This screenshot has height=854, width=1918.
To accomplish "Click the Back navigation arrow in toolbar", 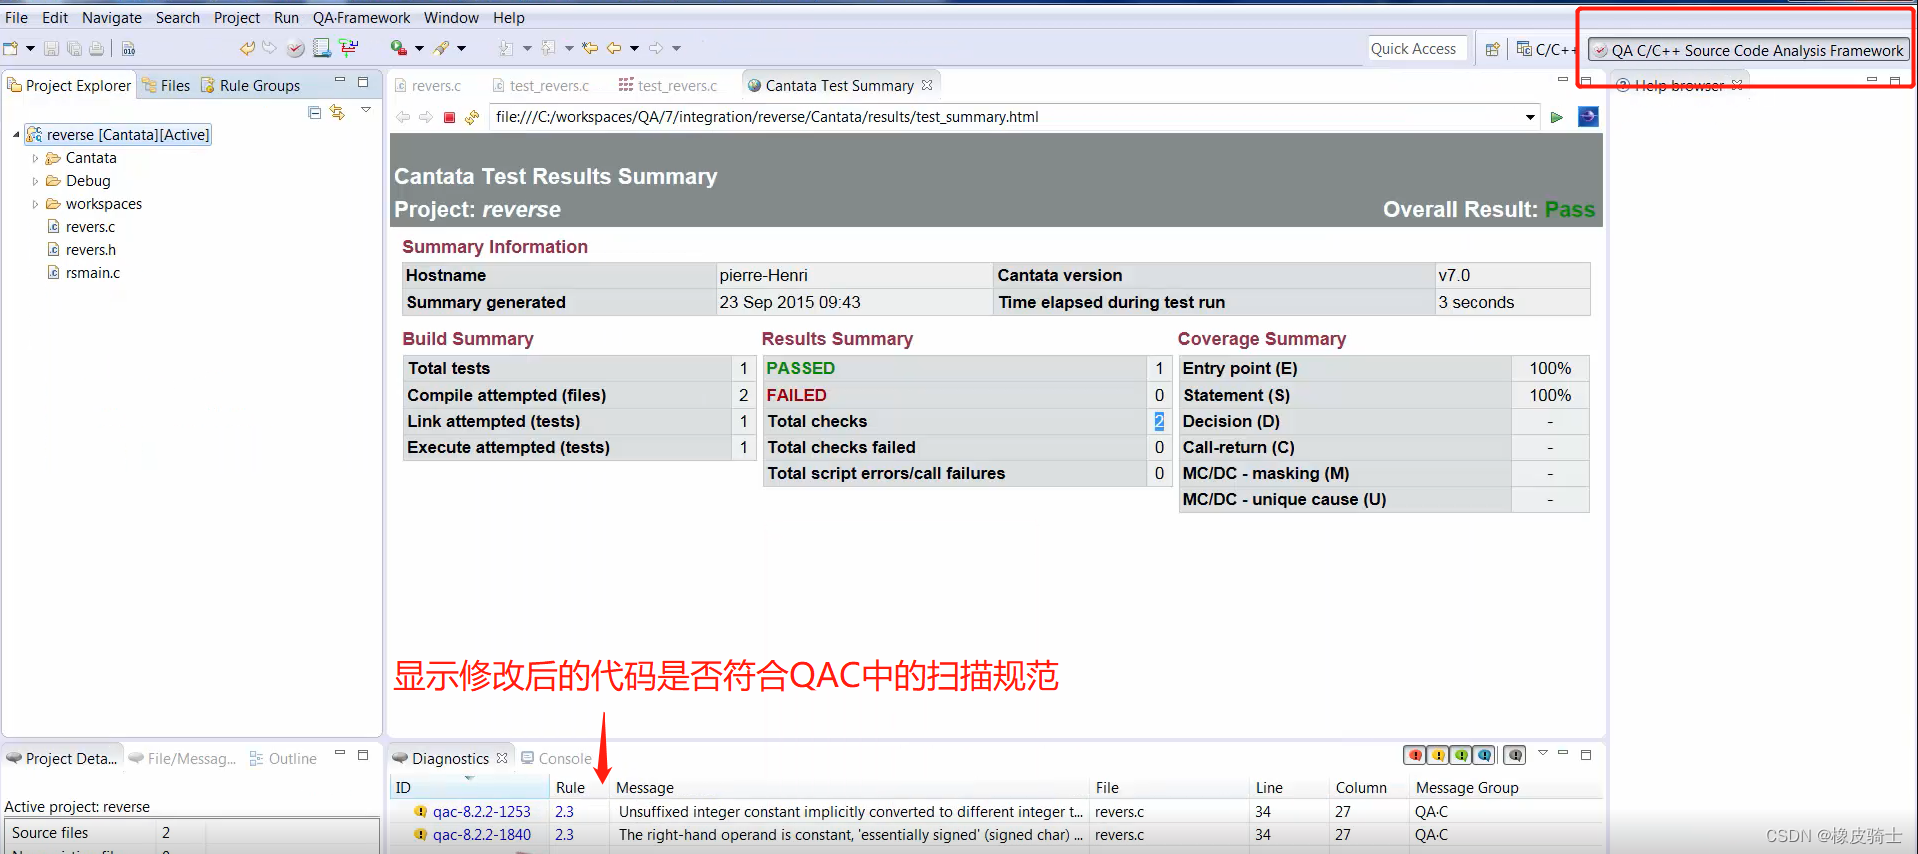I will pyautogui.click(x=614, y=48).
